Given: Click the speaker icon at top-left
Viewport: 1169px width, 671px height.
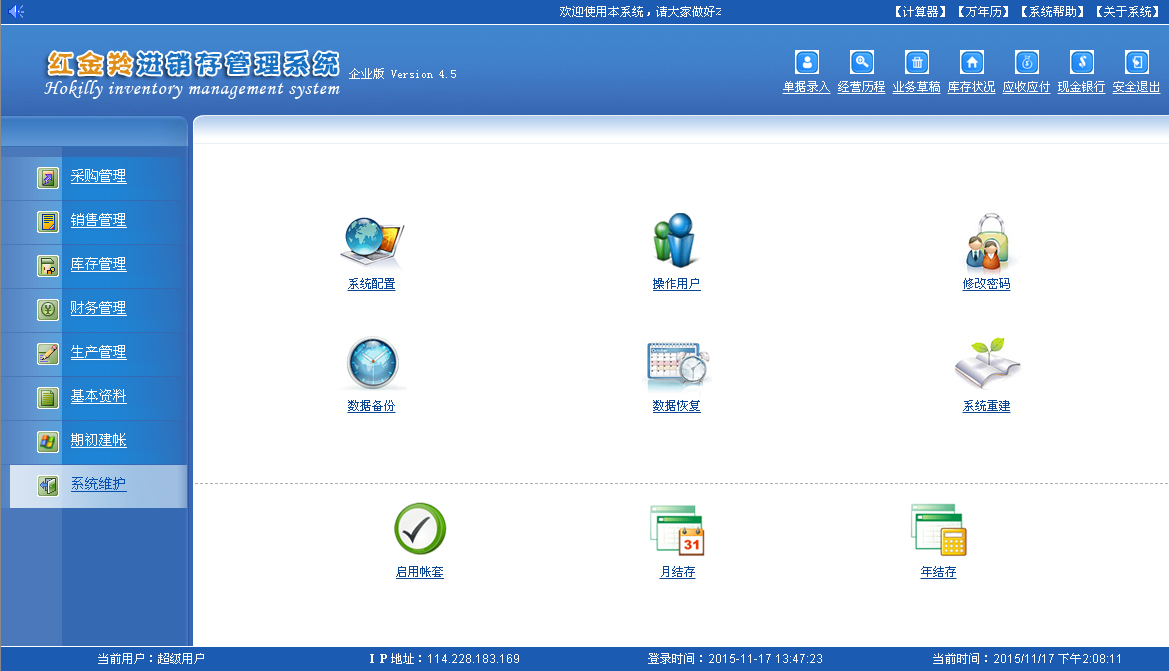Looking at the screenshot, I should click(x=16, y=12).
